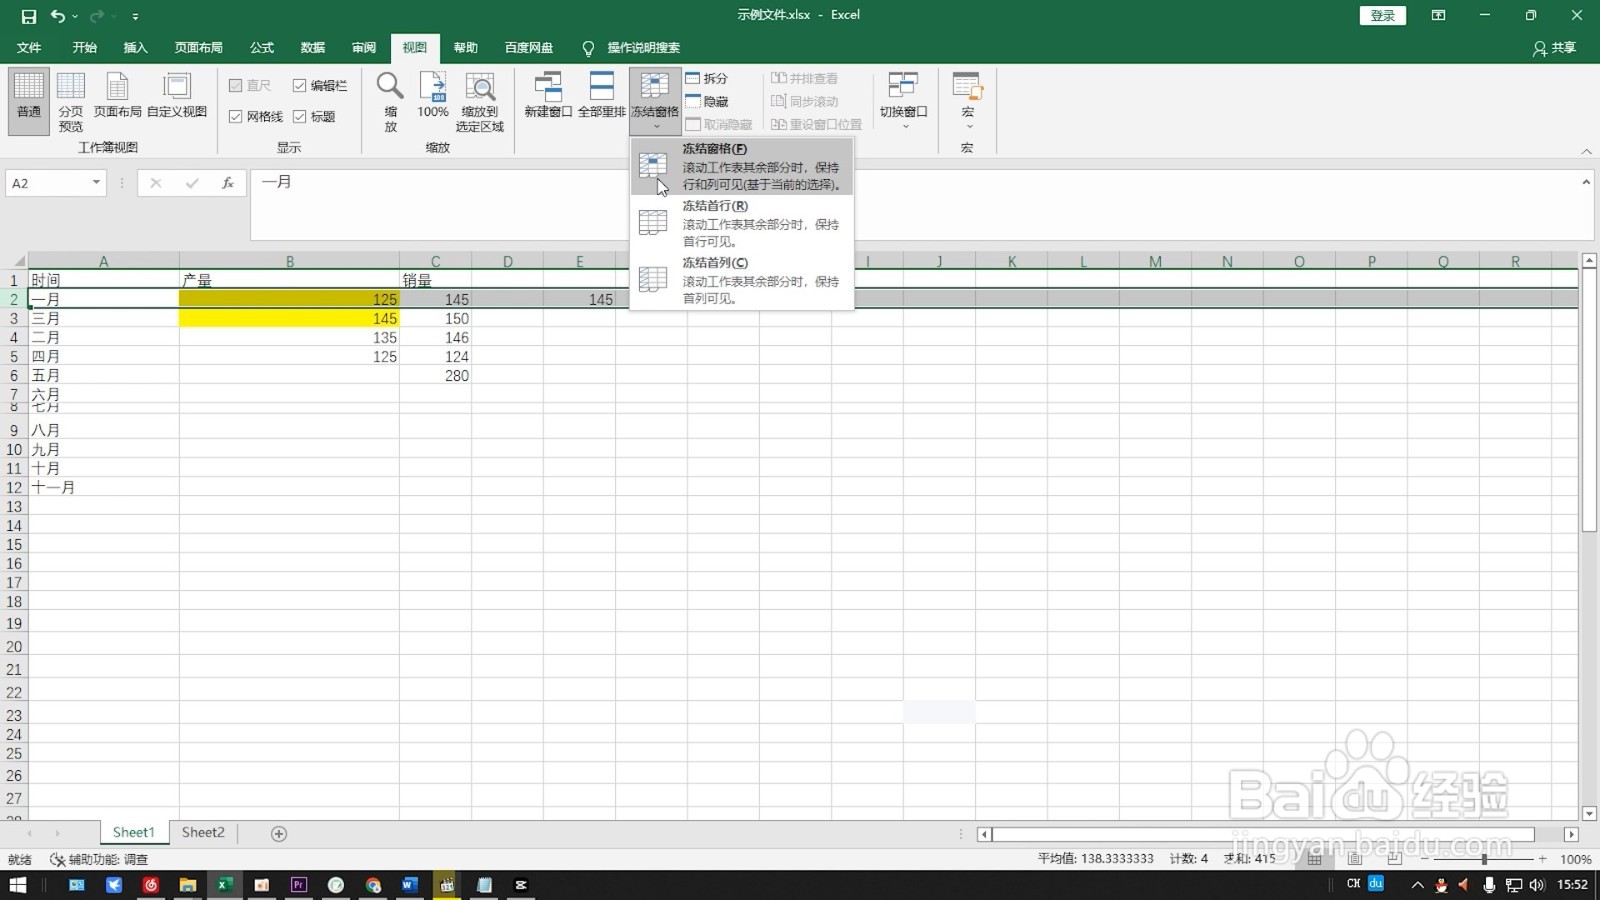Toggle the Ruler (直尺) checkbox
The height and width of the screenshot is (900, 1600).
[x=250, y=86]
